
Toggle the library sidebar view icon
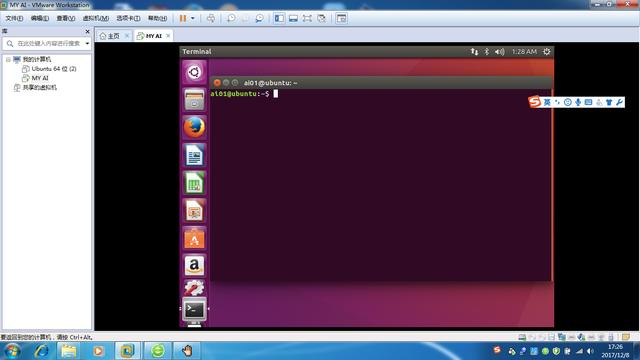279,18
